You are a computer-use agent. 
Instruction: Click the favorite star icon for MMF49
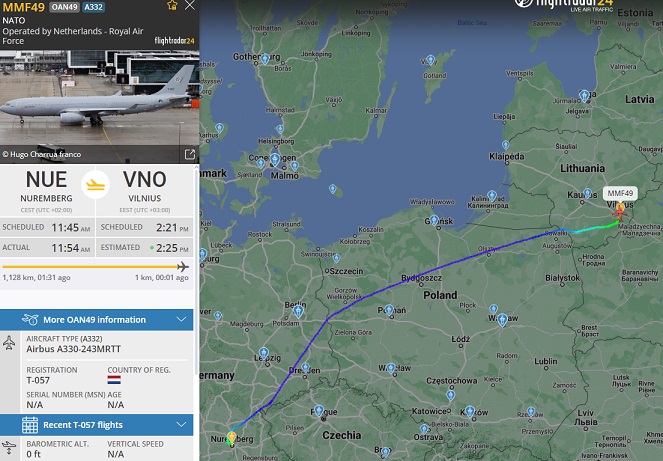(172, 5)
